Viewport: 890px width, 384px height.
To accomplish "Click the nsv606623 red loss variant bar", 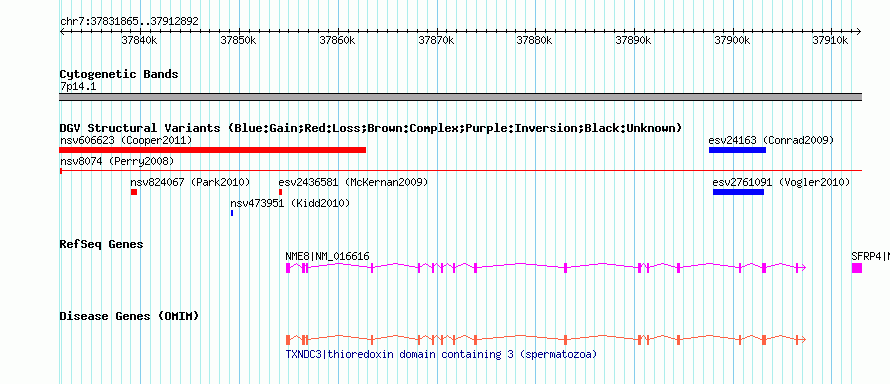I will pyautogui.click(x=213, y=150).
